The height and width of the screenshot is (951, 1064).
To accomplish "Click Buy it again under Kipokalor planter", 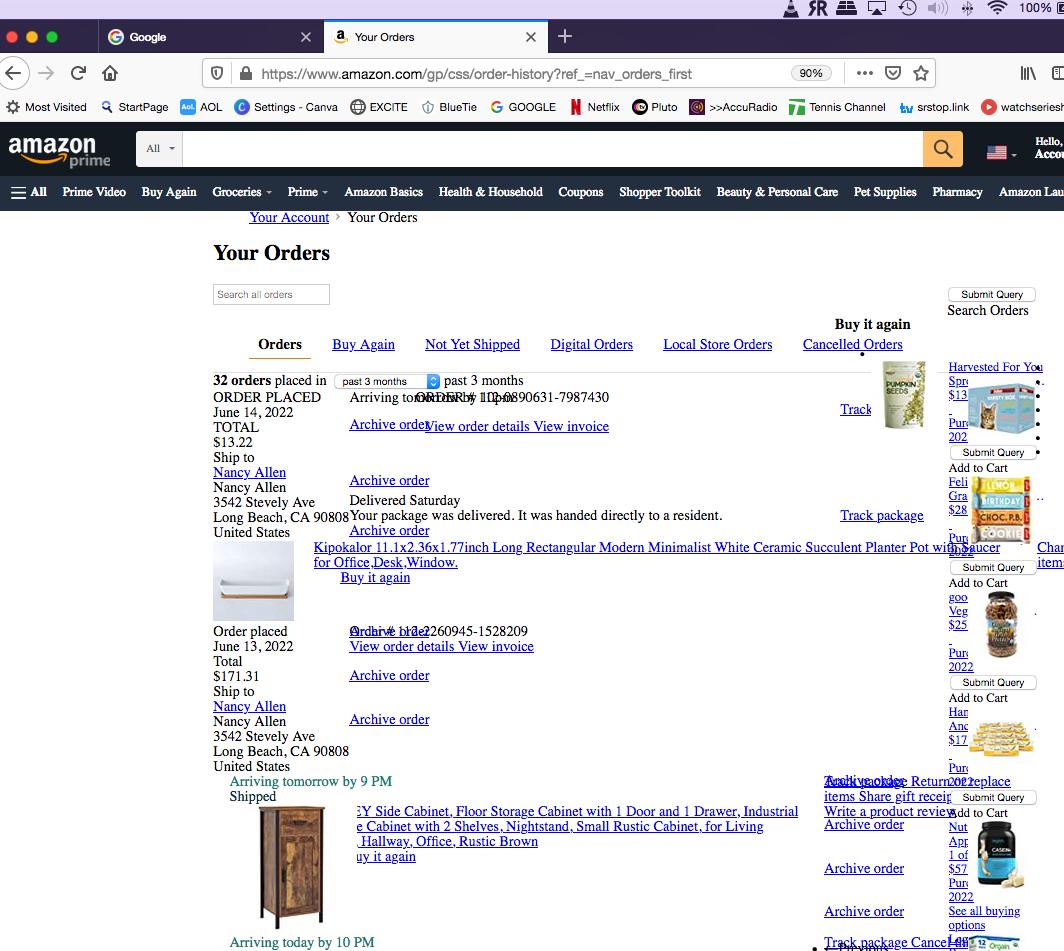I will point(375,578).
